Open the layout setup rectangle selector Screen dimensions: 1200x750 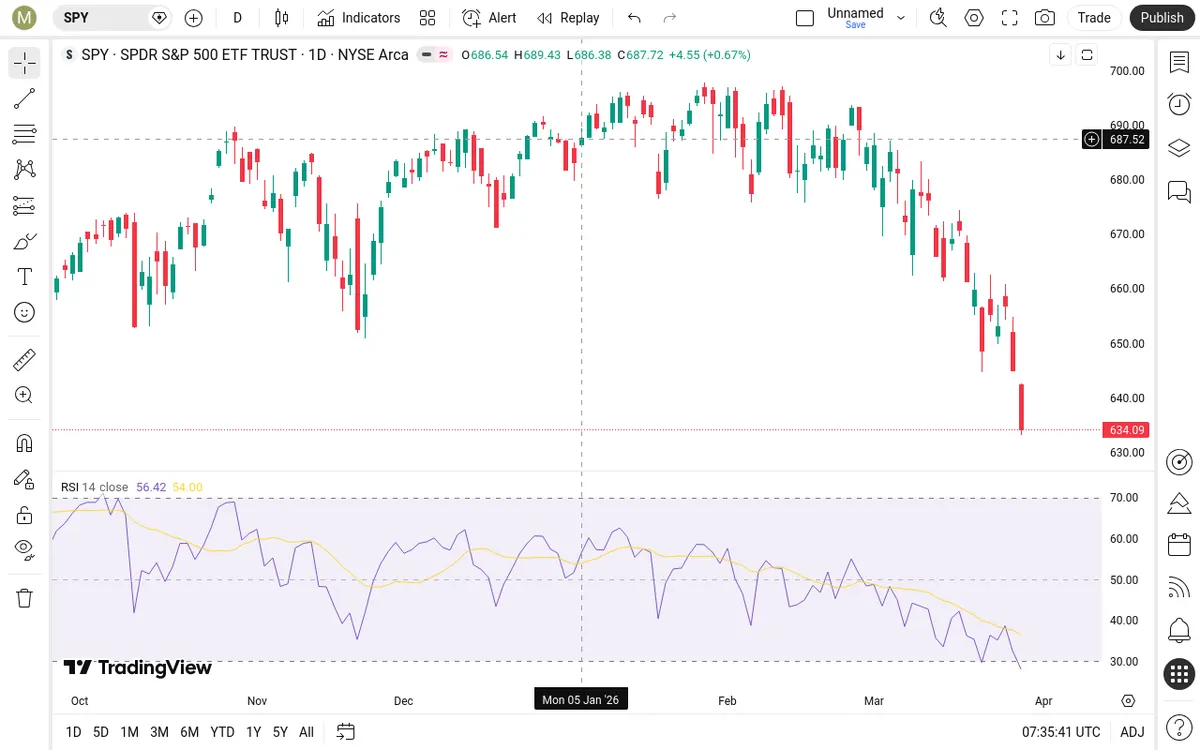[x=805, y=18]
